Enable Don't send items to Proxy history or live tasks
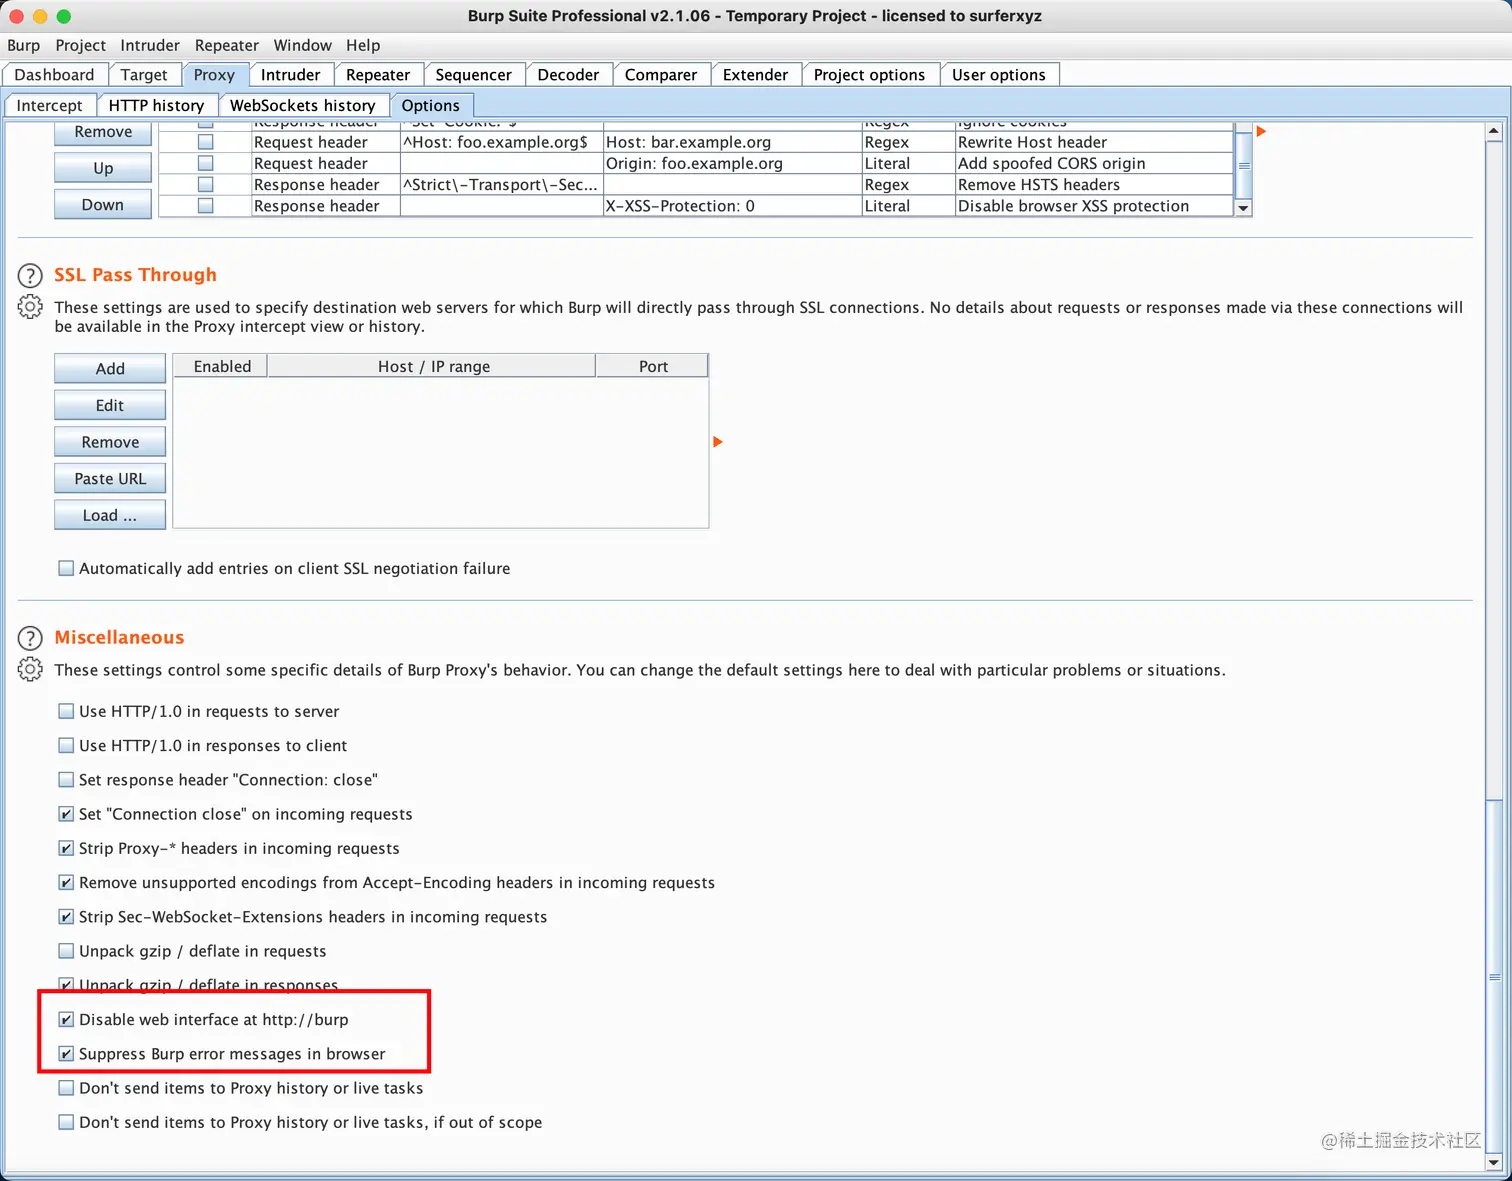The height and width of the screenshot is (1181, 1512). tap(66, 1088)
